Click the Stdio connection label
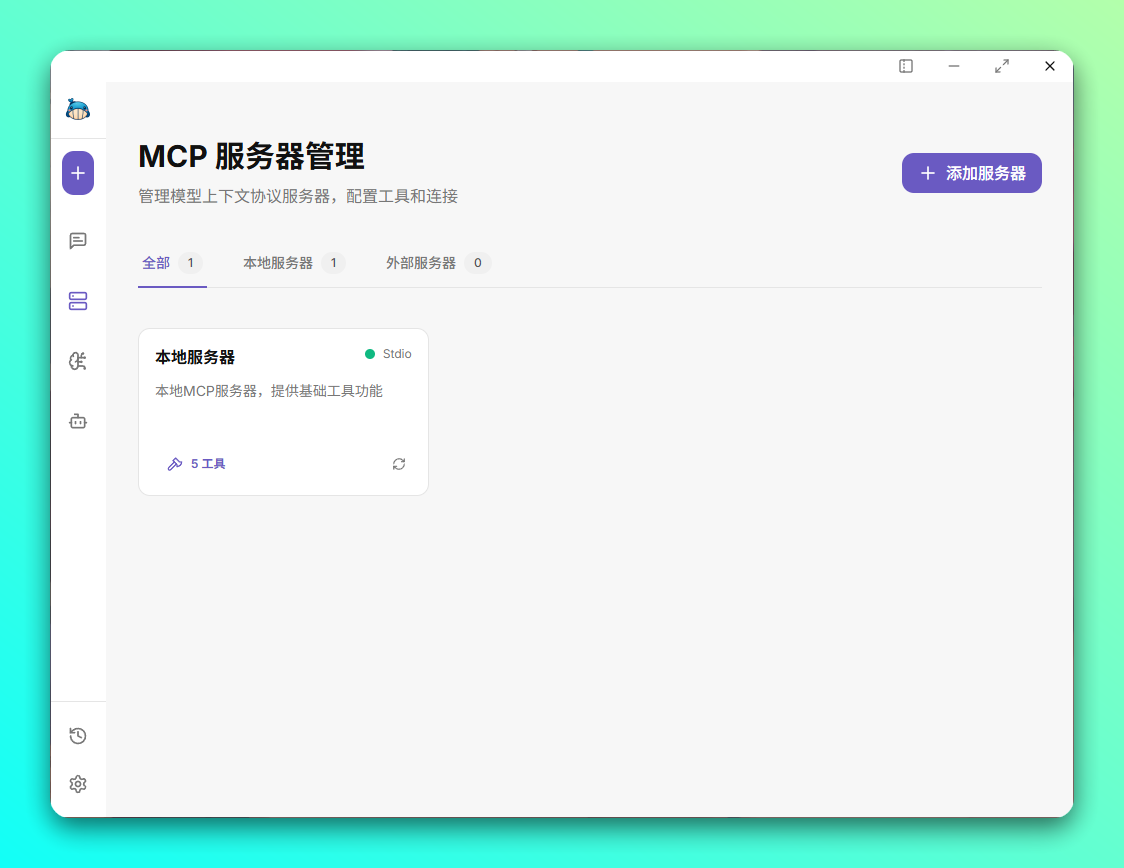The image size is (1124, 868). click(397, 354)
